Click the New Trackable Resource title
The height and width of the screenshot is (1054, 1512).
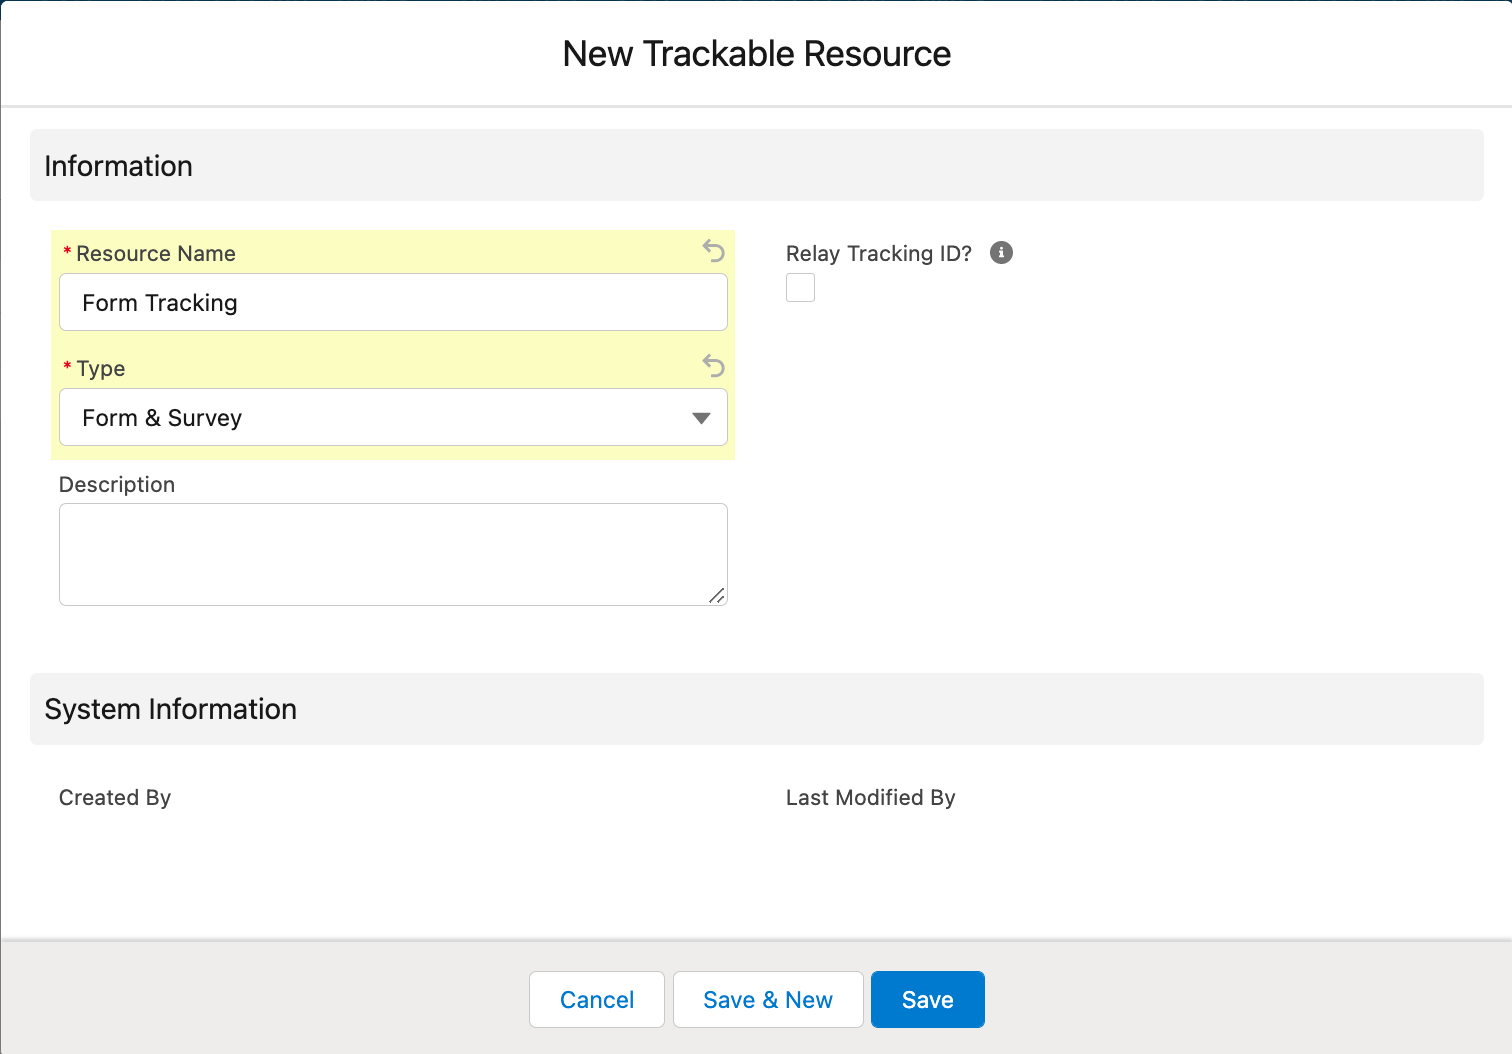[x=757, y=54]
